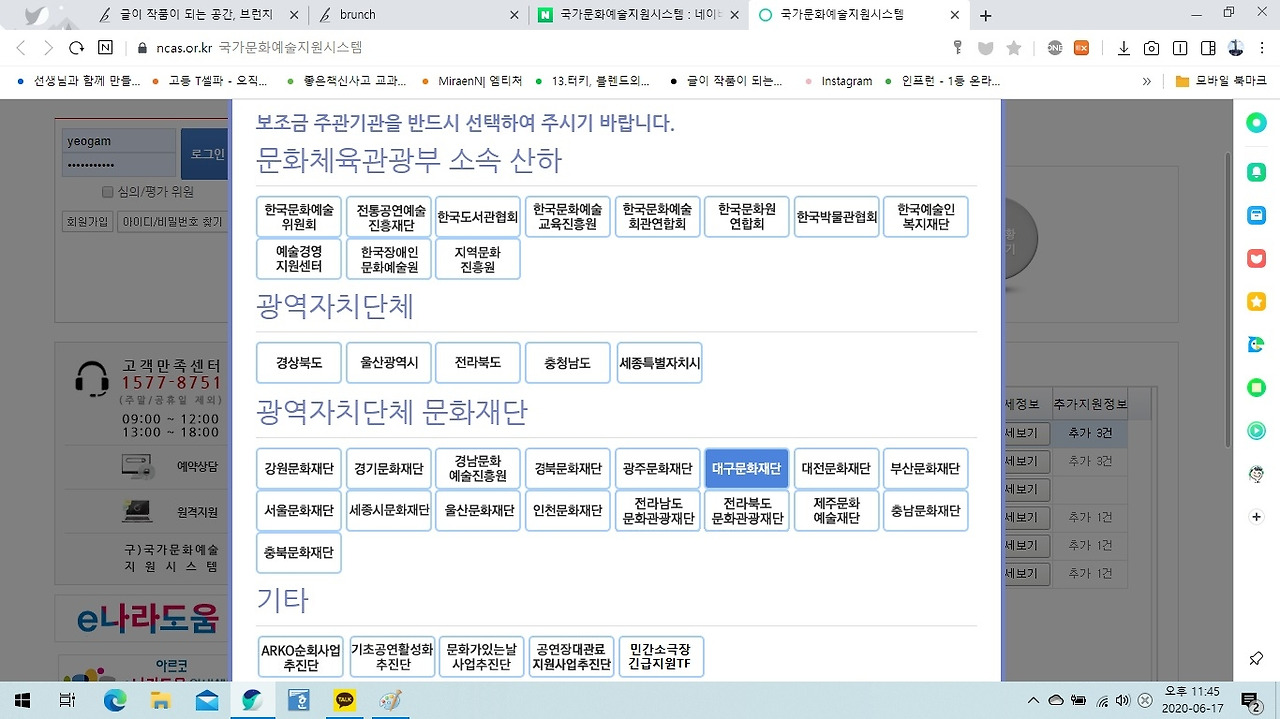Open the split view layout icon

tap(1208, 48)
